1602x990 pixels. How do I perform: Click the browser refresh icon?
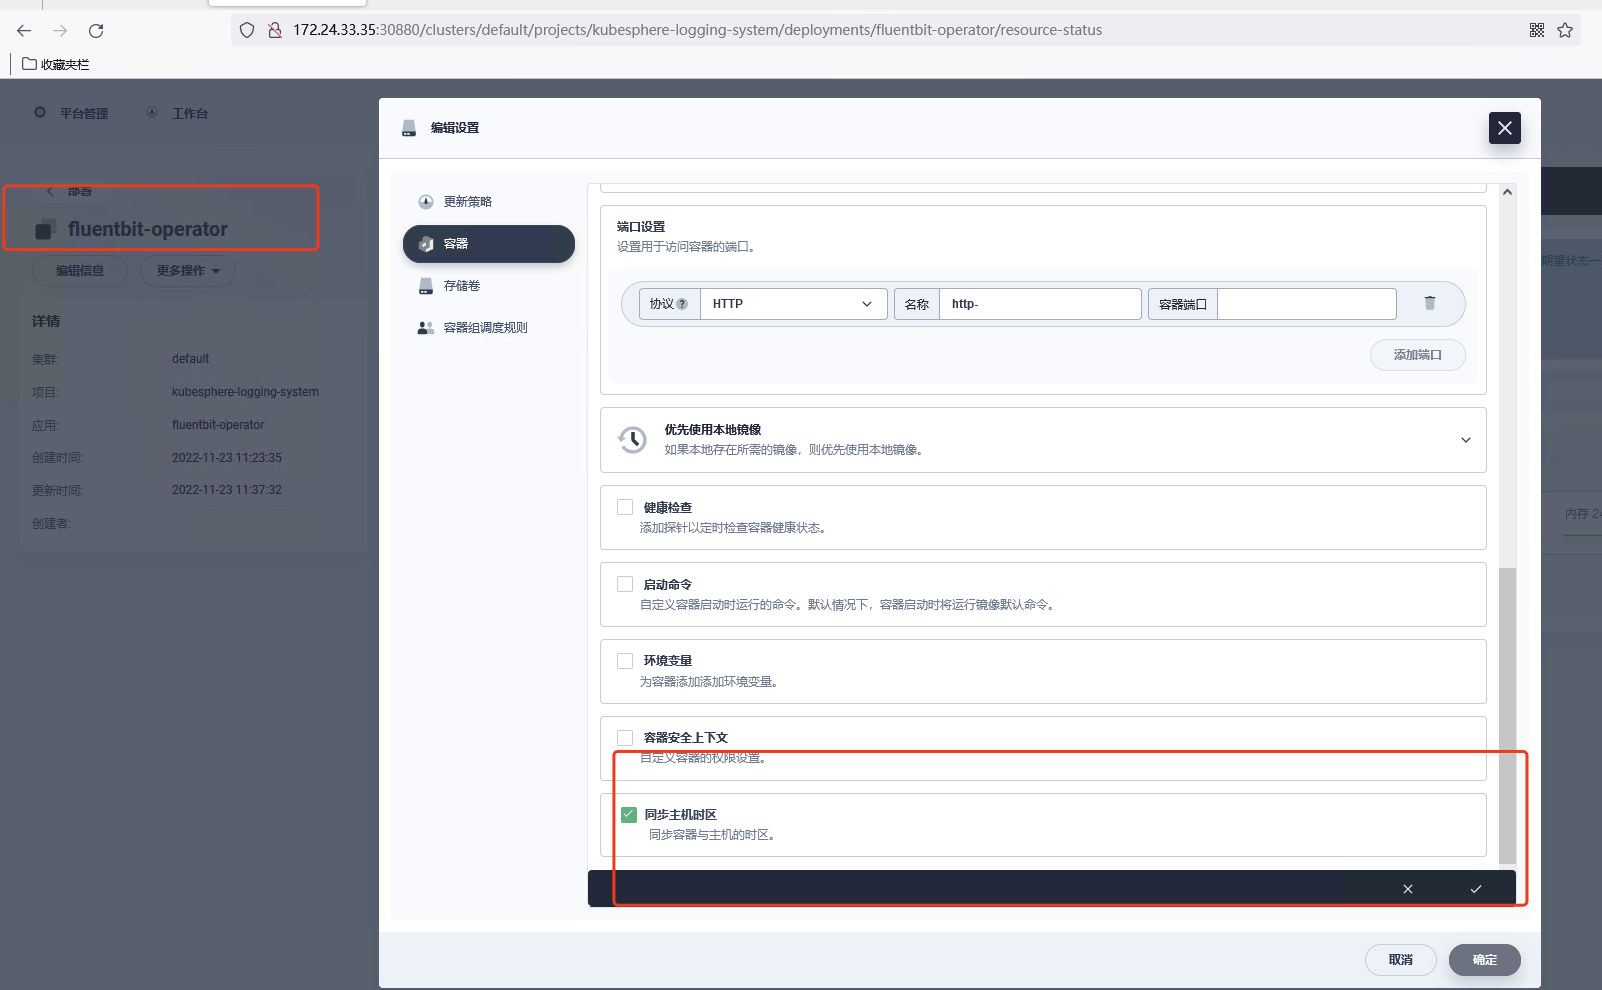point(96,30)
